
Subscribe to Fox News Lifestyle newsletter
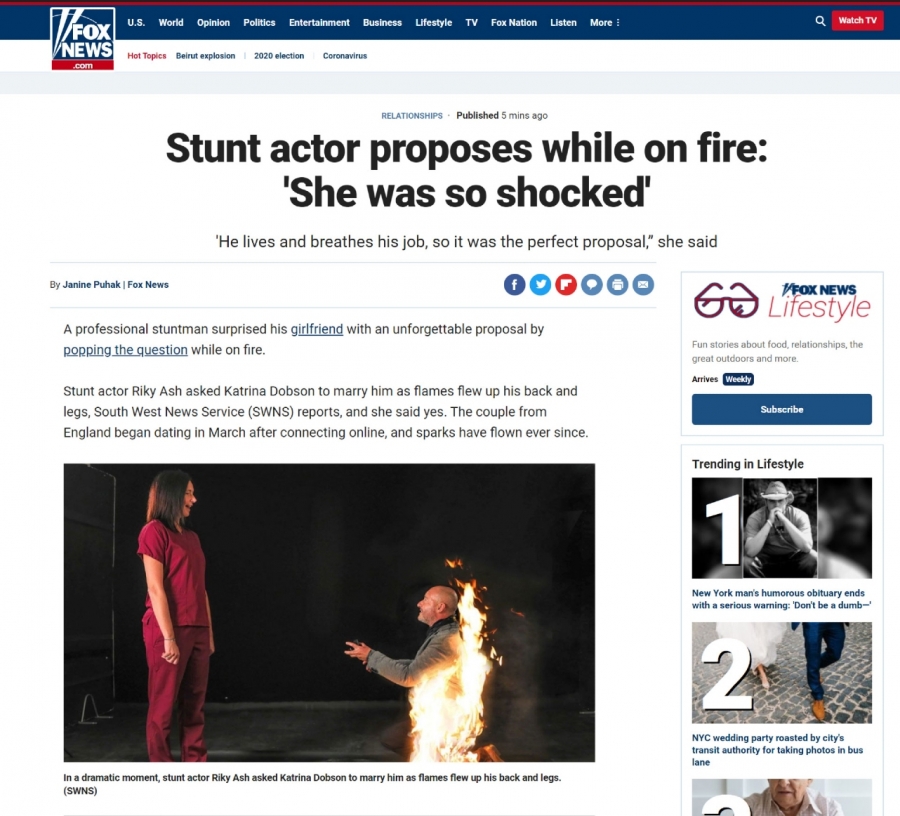click(x=781, y=409)
